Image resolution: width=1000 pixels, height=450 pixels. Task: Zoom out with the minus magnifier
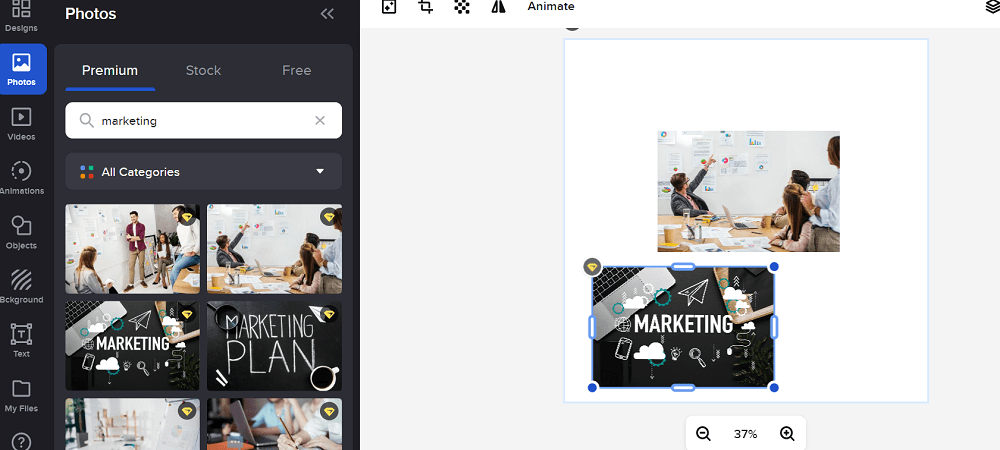click(703, 434)
